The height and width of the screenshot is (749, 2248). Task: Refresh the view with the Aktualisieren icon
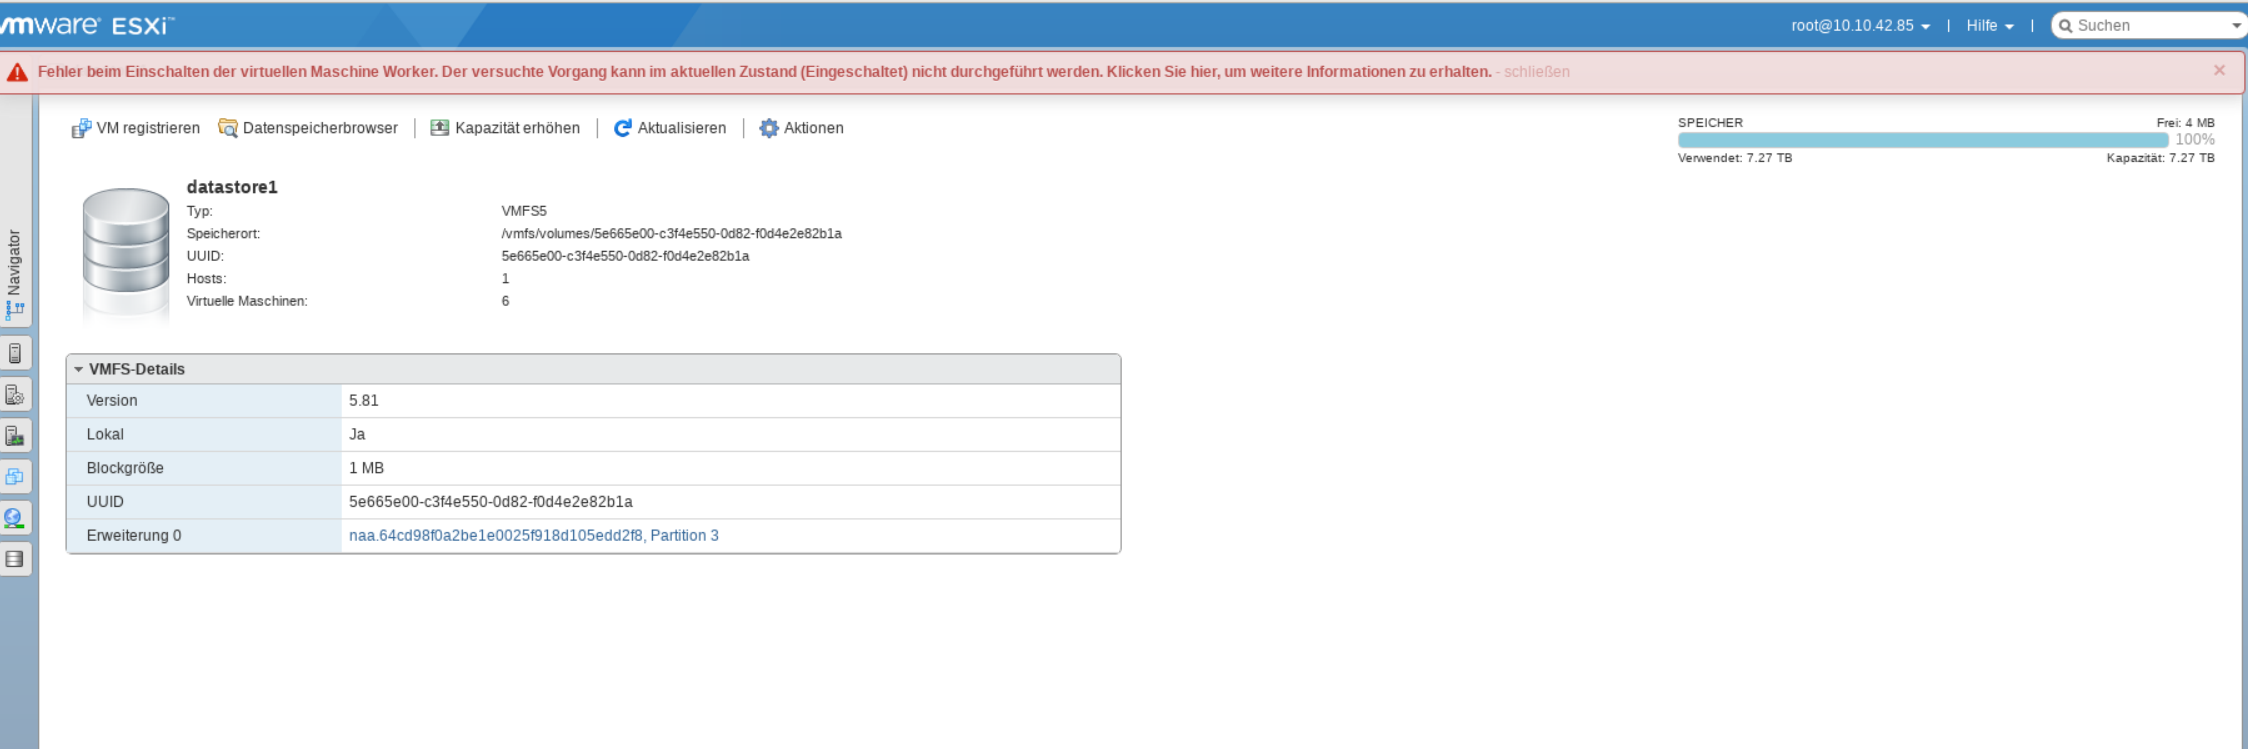pyautogui.click(x=622, y=128)
